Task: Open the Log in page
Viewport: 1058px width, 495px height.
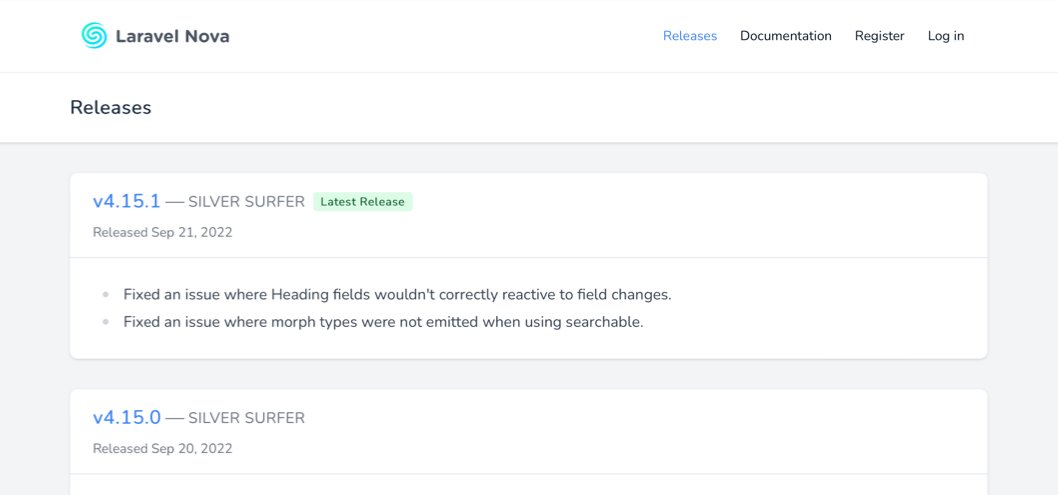Action: [x=945, y=36]
